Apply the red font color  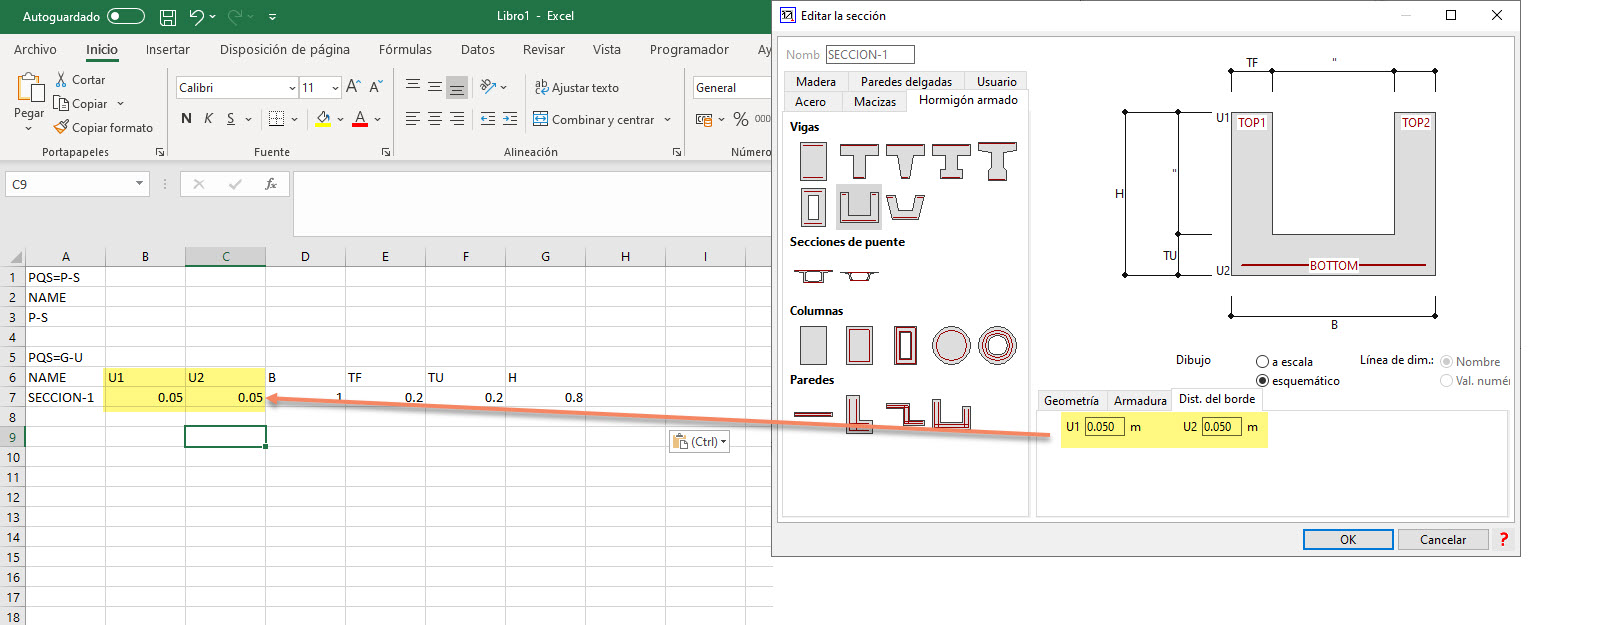pos(360,119)
